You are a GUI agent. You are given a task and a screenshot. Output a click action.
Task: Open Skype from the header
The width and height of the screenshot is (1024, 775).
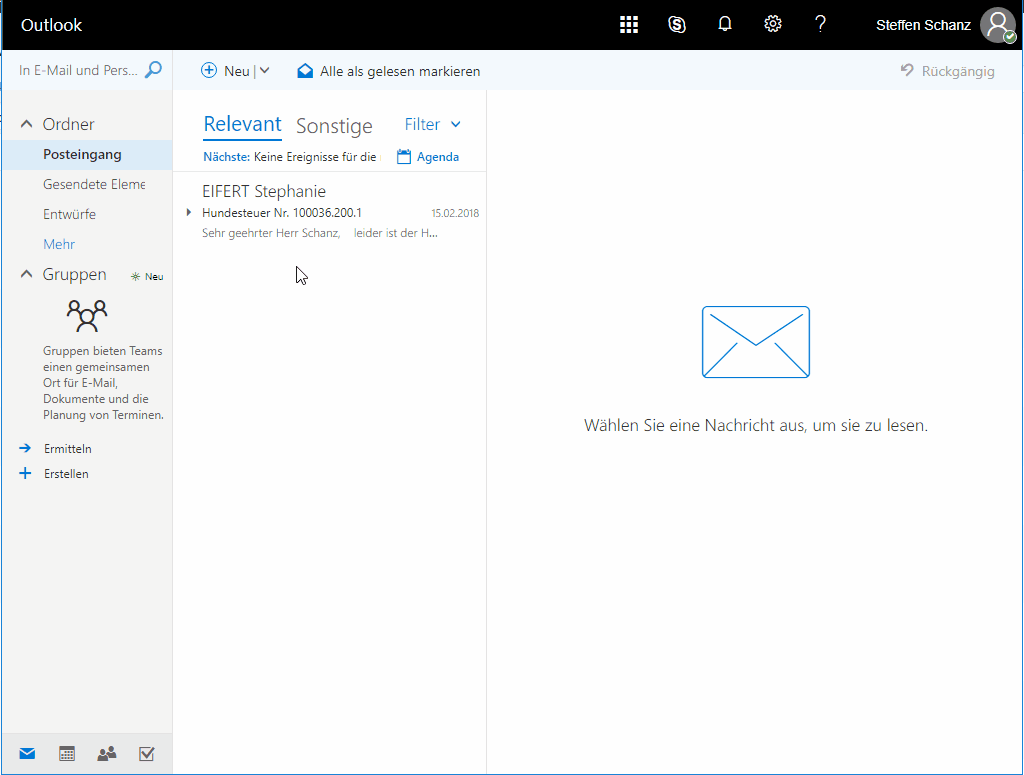coord(677,25)
